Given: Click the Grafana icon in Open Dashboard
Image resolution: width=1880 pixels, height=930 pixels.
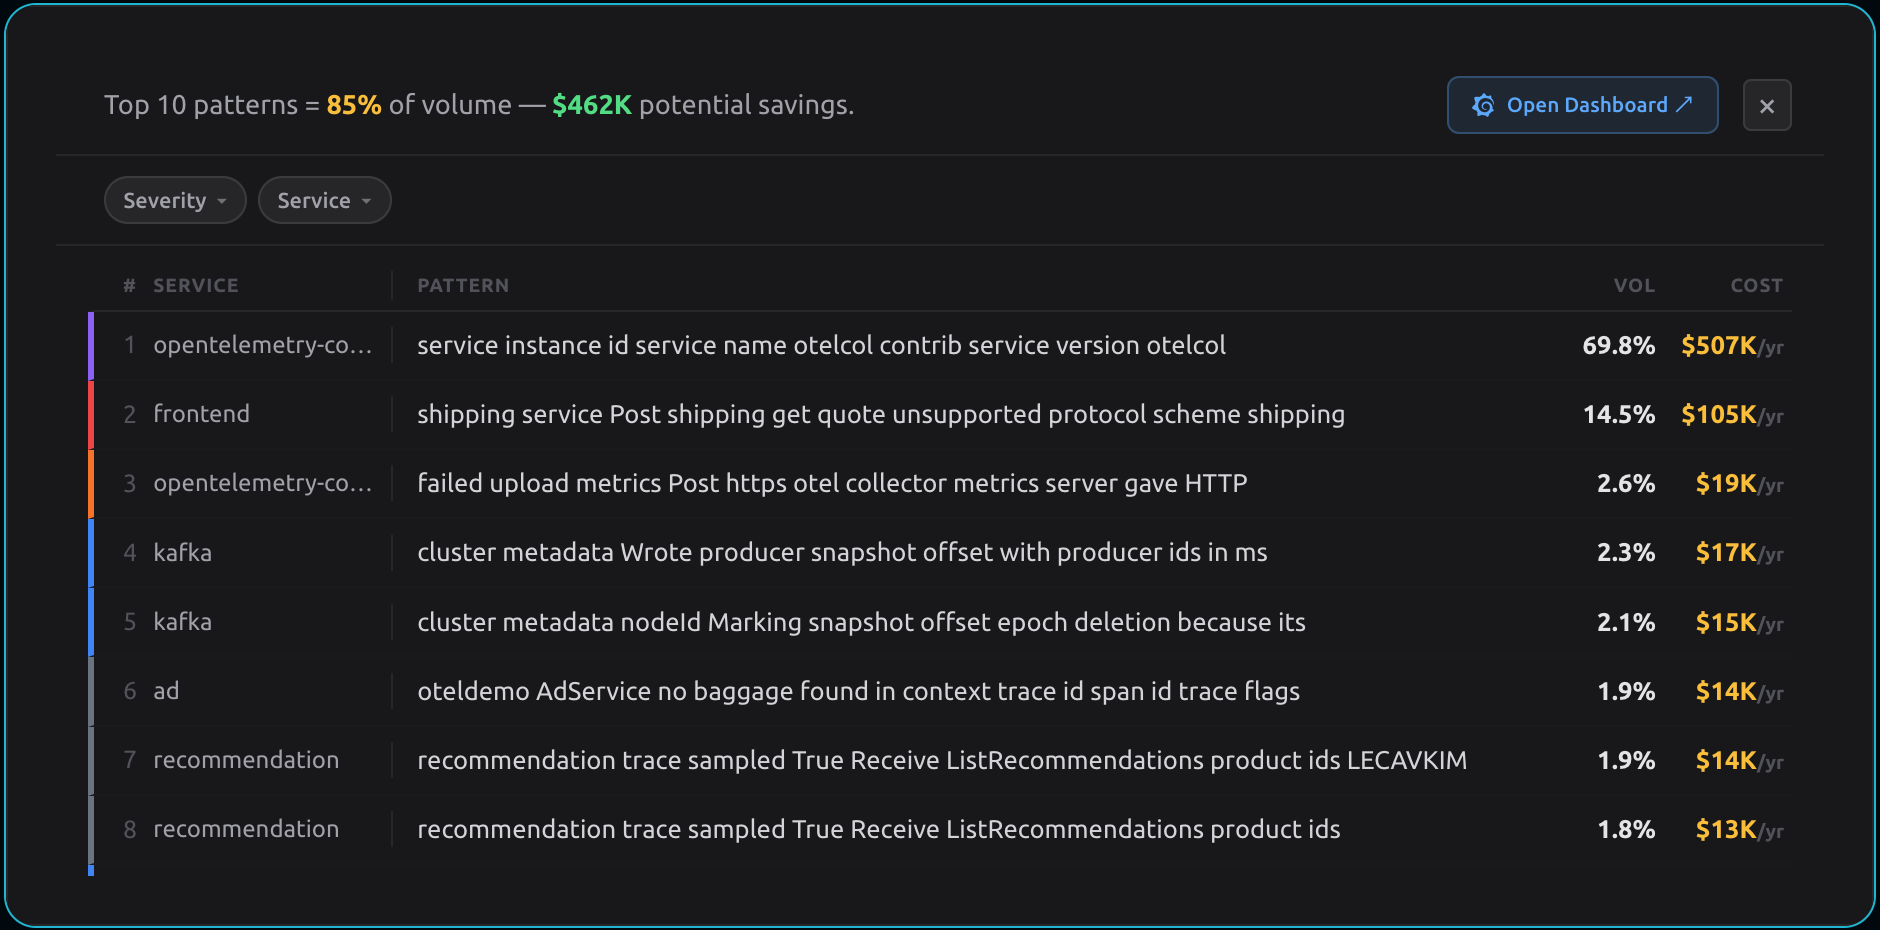Looking at the screenshot, I should (x=1483, y=105).
